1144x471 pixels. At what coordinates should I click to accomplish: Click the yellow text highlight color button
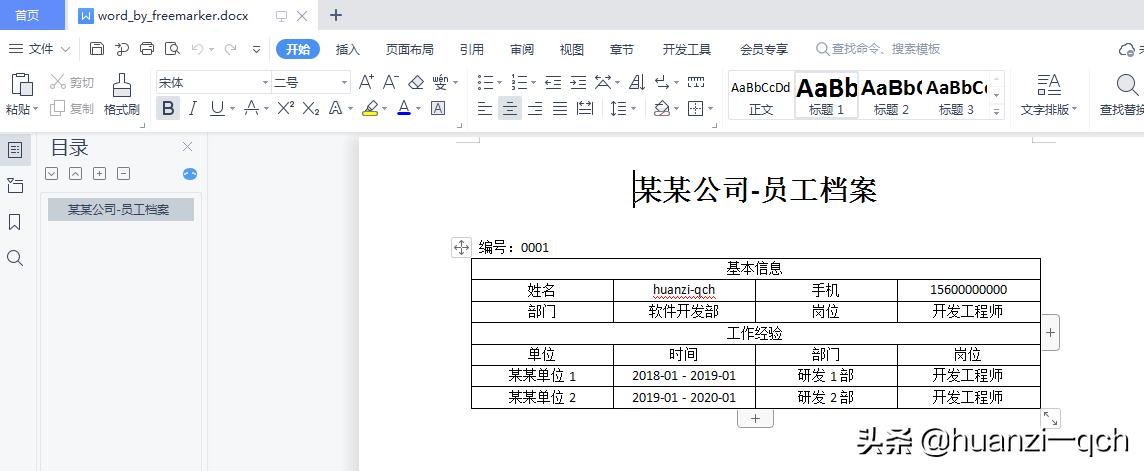[x=370, y=109]
